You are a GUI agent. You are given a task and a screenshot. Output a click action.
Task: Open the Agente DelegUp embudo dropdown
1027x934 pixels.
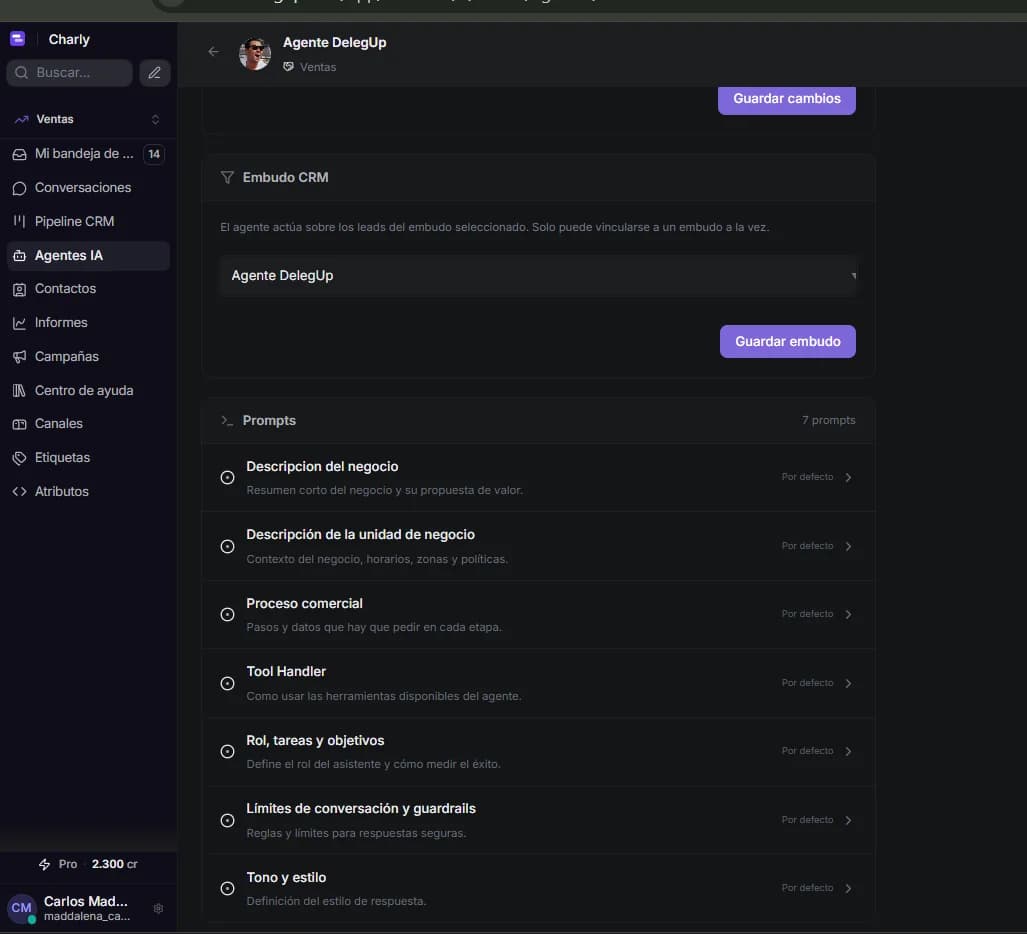coord(538,276)
